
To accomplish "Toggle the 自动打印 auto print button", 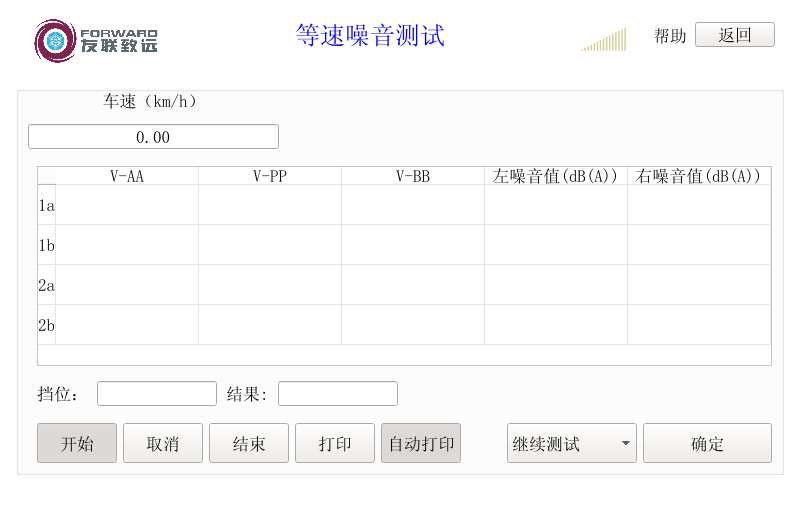I will point(421,443).
